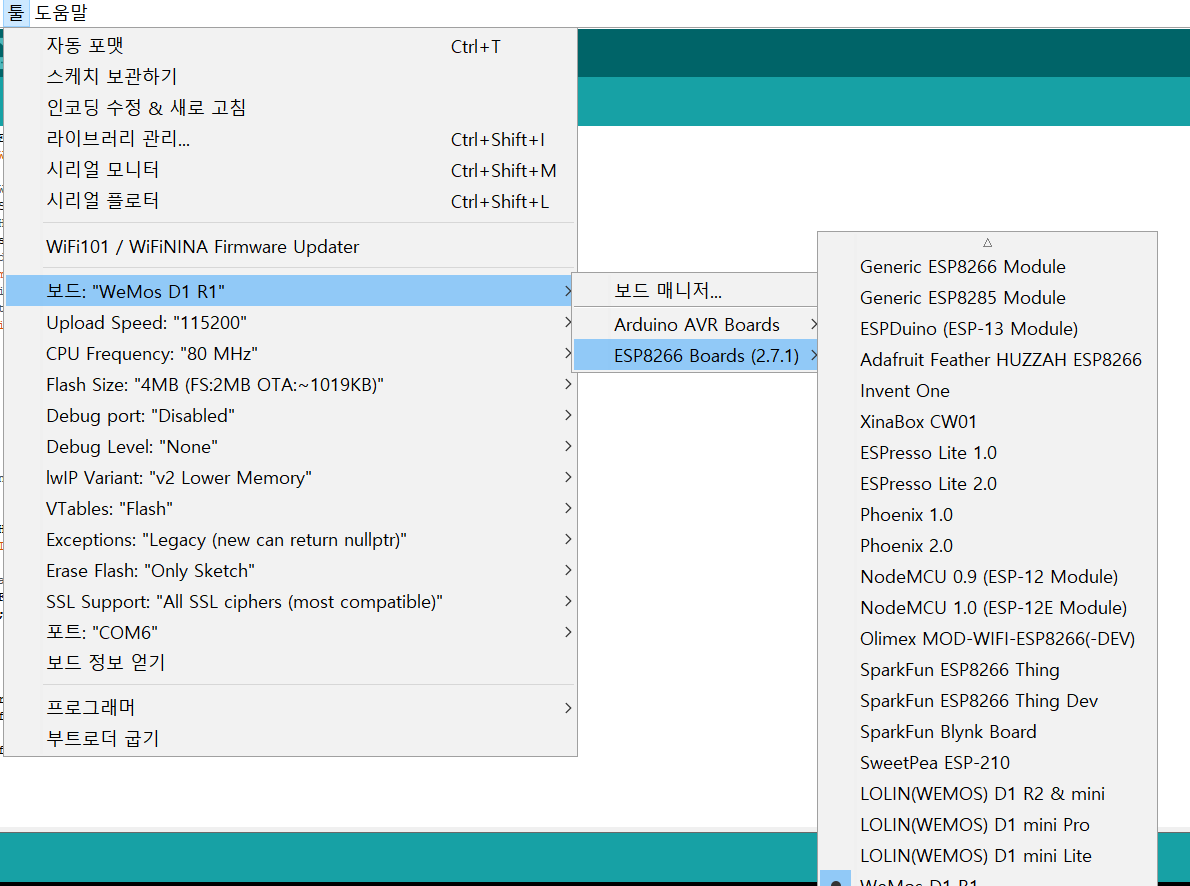1190x886 pixels.
Task: Select LOLIN(WEMOS) D1 mini Lite board
Action: tap(987, 856)
